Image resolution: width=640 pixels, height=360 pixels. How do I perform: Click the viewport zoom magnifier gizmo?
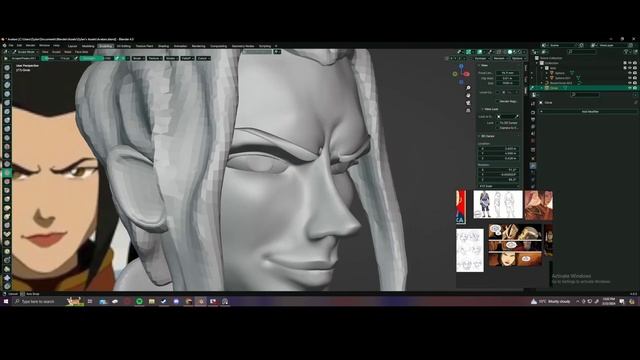click(x=468, y=88)
